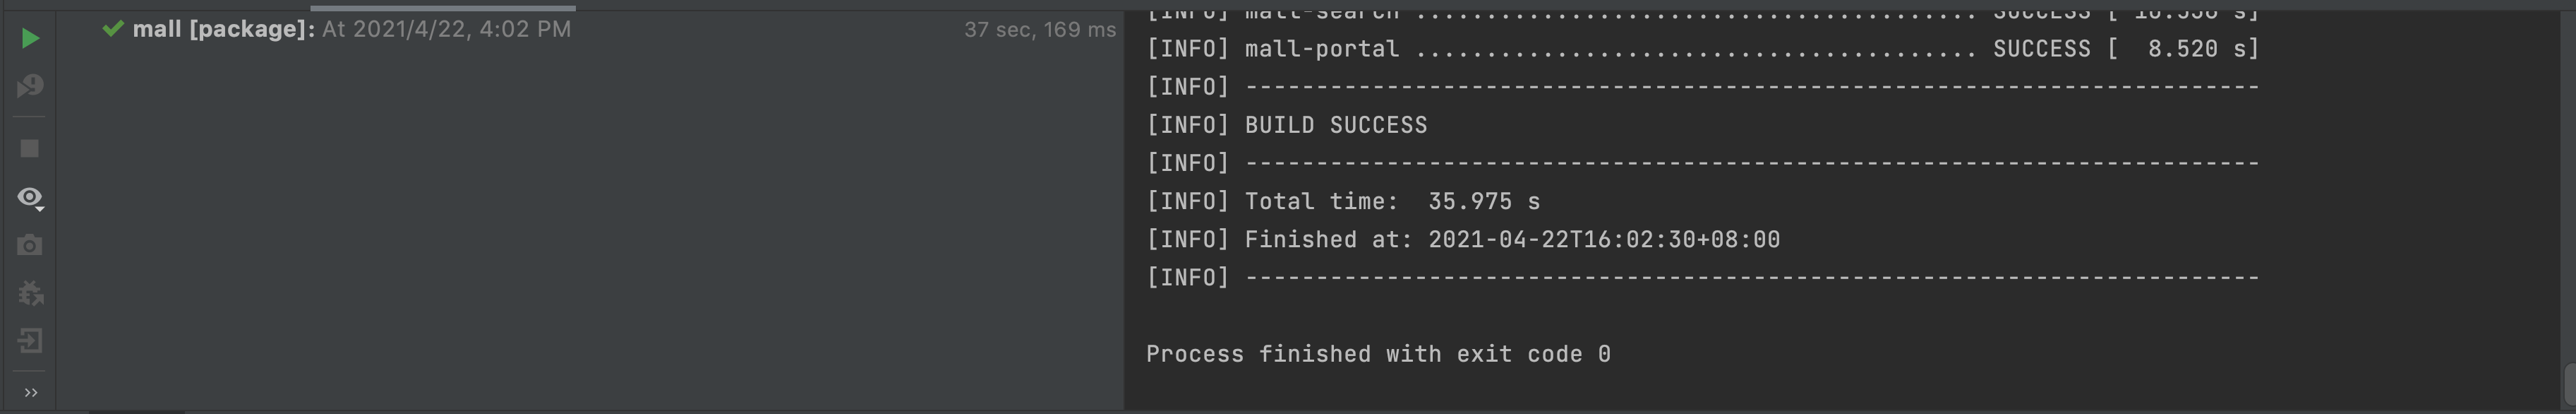The image size is (2576, 414).
Task: Click the green success checkmark icon
Action: click(113, 30)
